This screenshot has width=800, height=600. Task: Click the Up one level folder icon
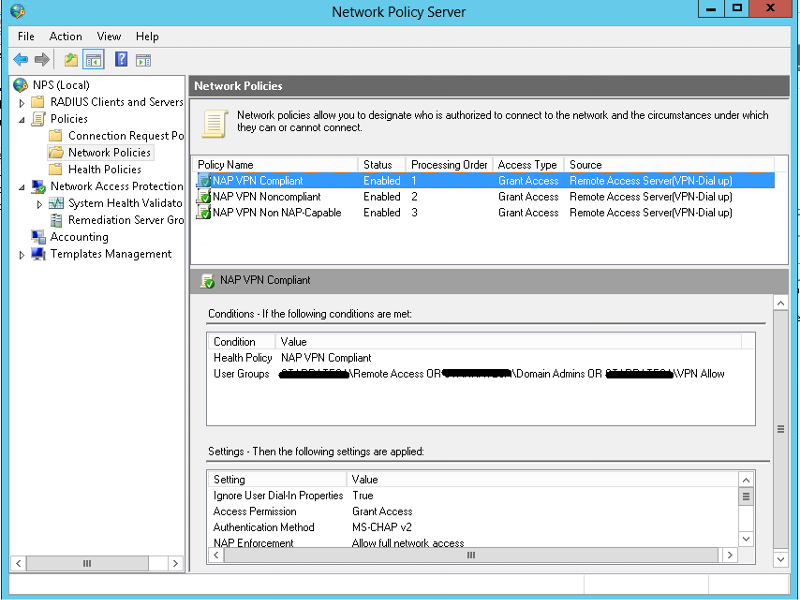coord(71,60)
